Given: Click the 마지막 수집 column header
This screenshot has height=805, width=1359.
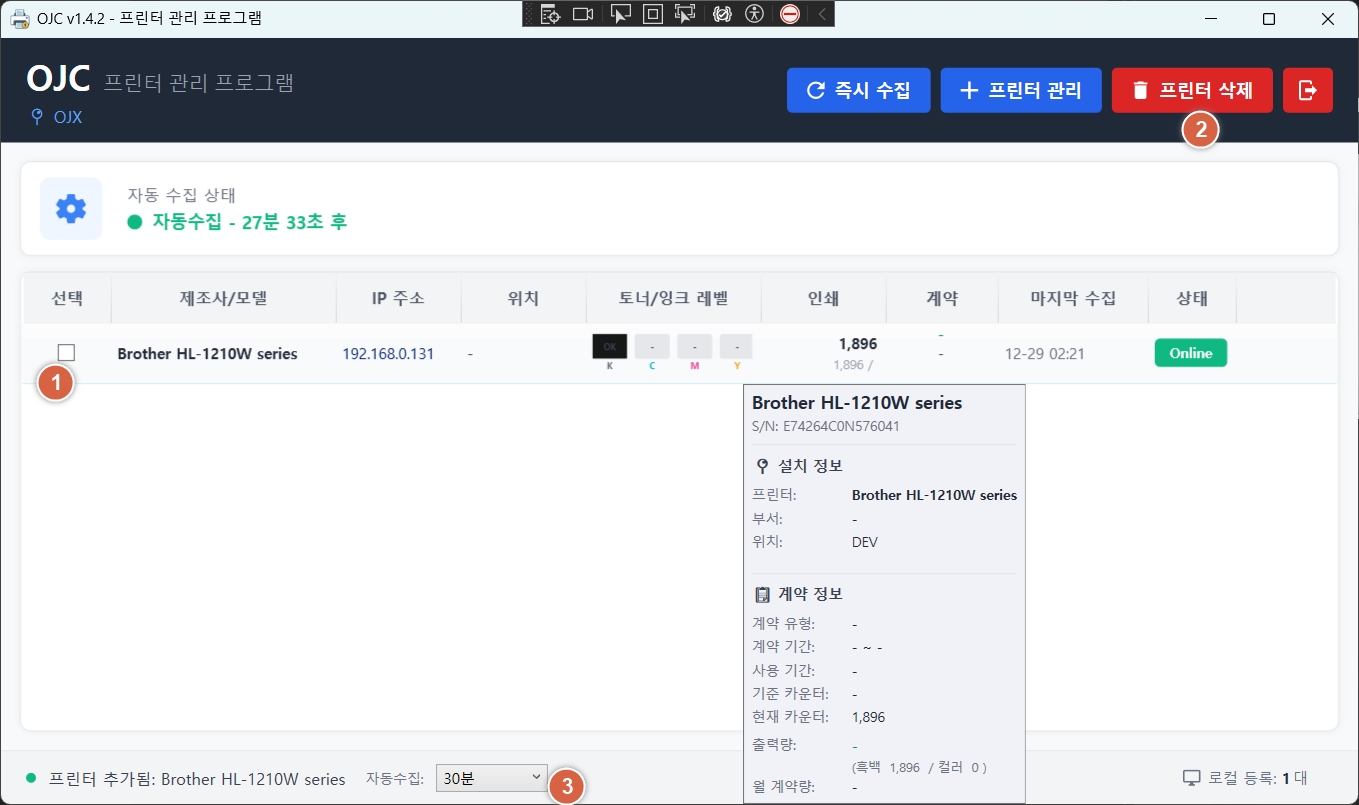Looking at the screenshot, I should (1072, 298).
